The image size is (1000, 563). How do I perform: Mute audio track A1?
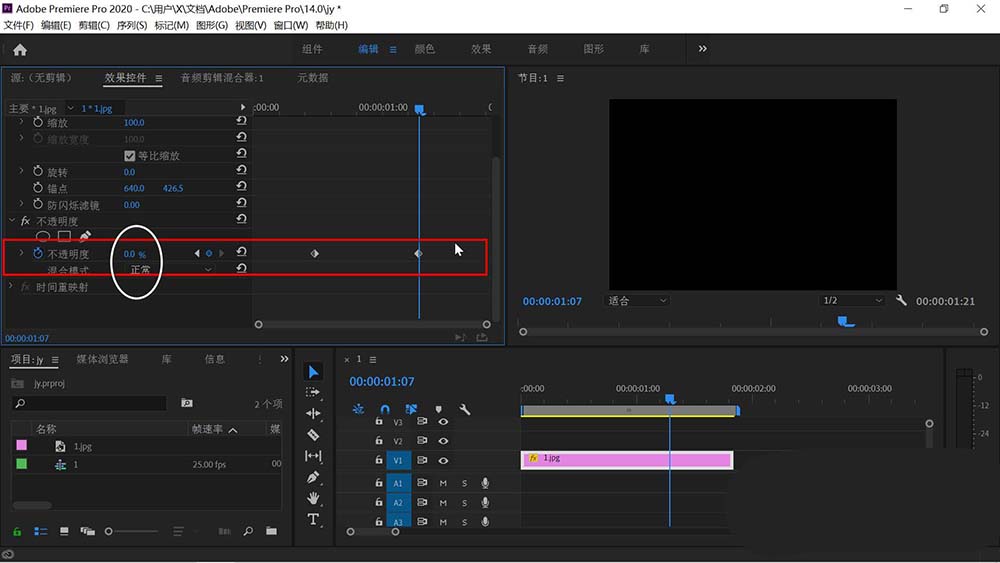pos(443,483)
